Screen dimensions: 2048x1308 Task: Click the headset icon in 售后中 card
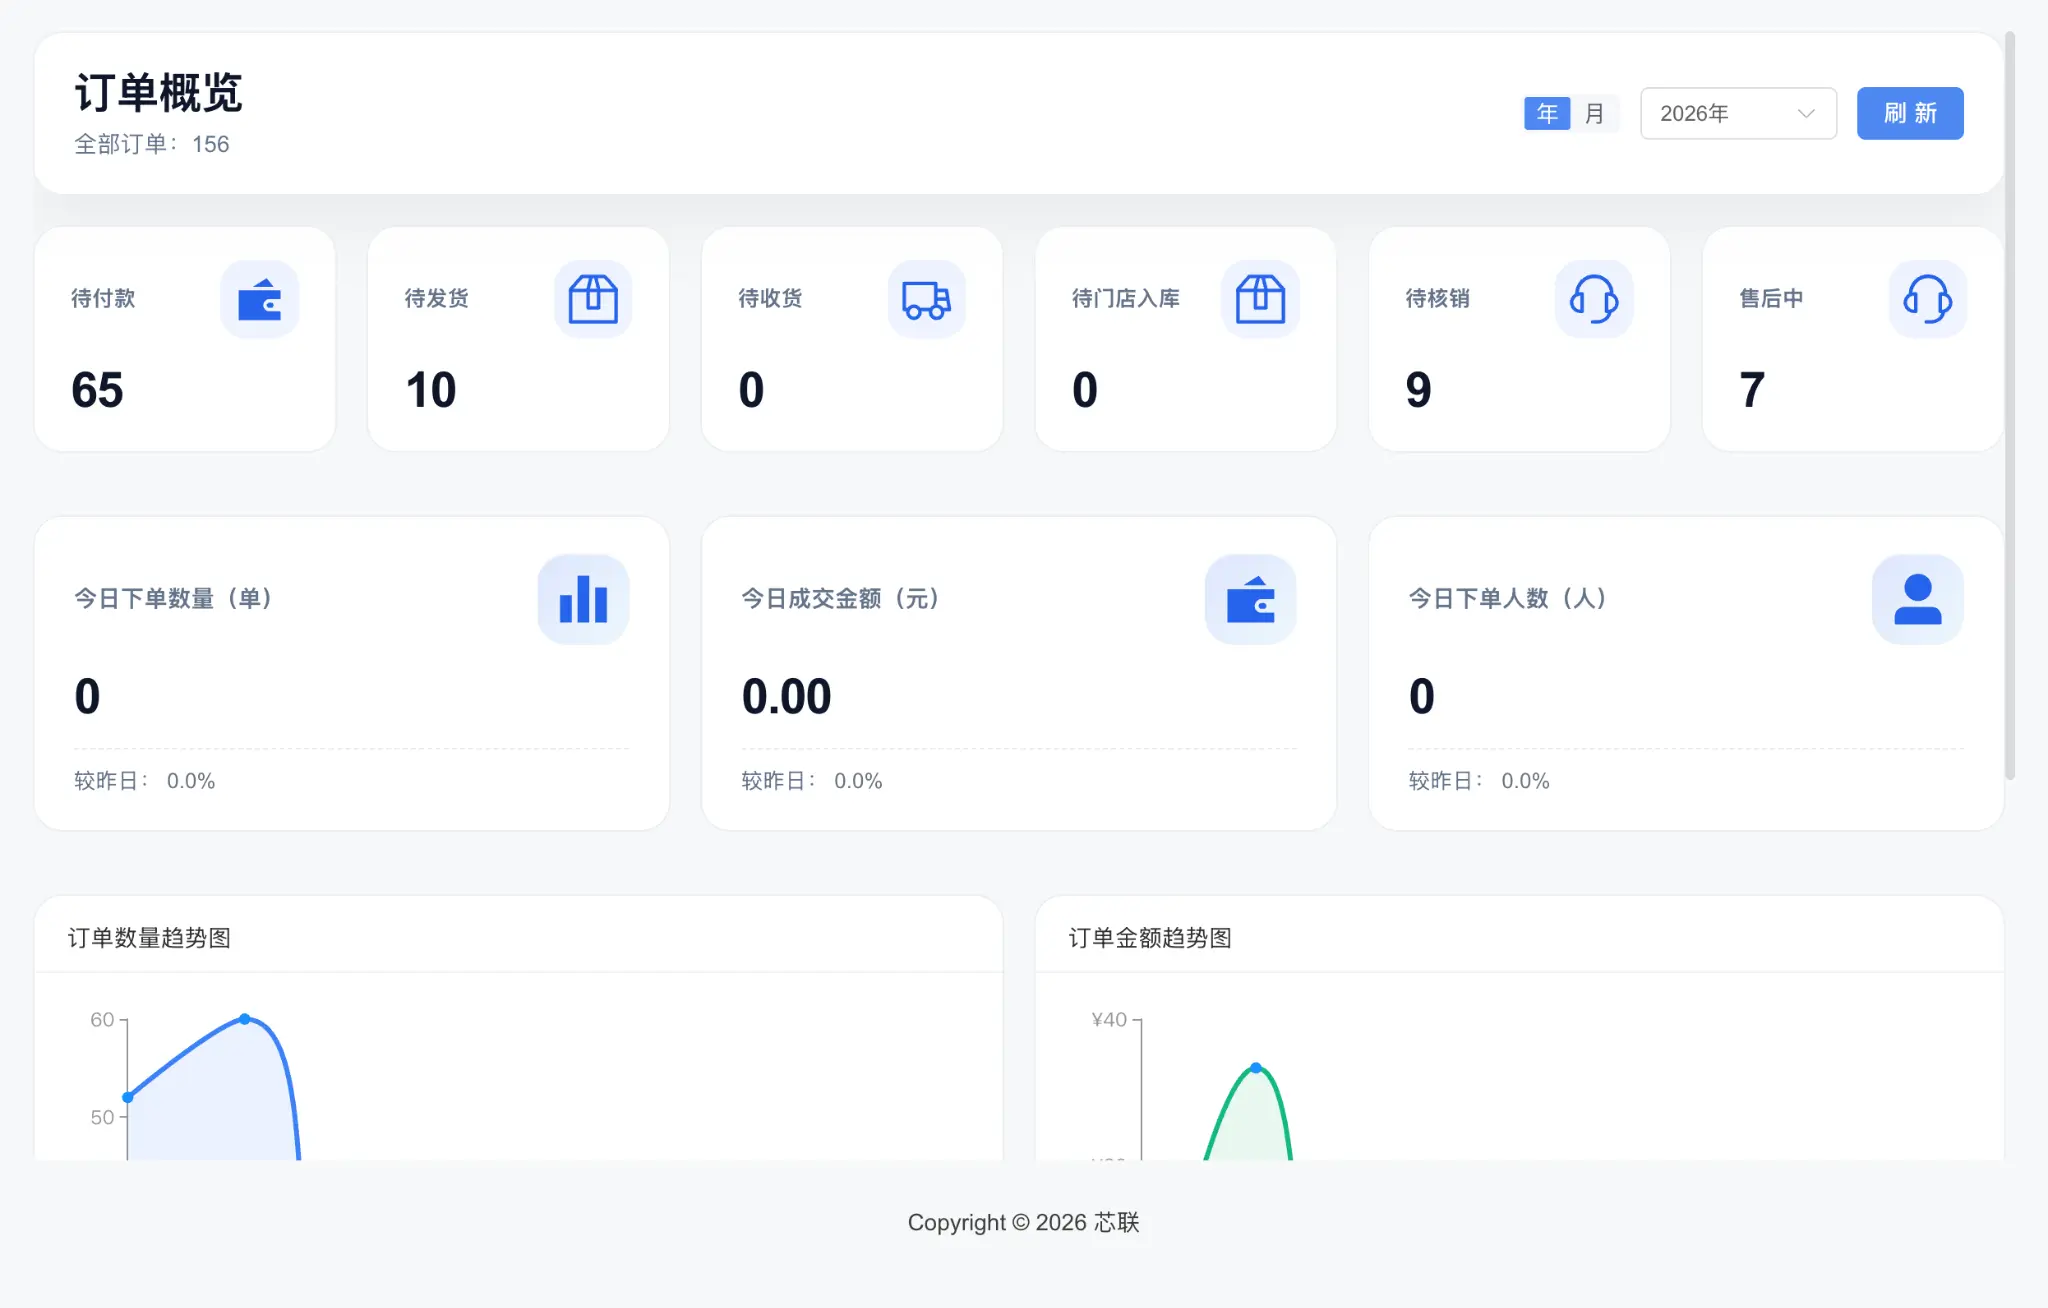pos(1927,299)
